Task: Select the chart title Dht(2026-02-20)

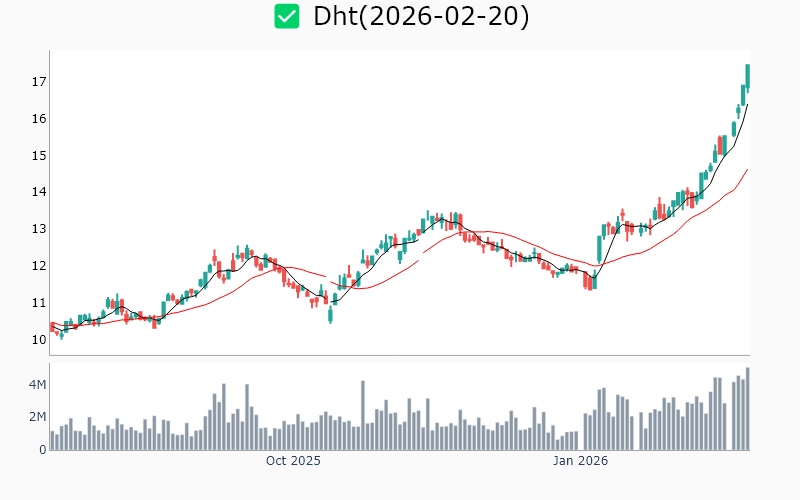Action: tap(421, 17)
